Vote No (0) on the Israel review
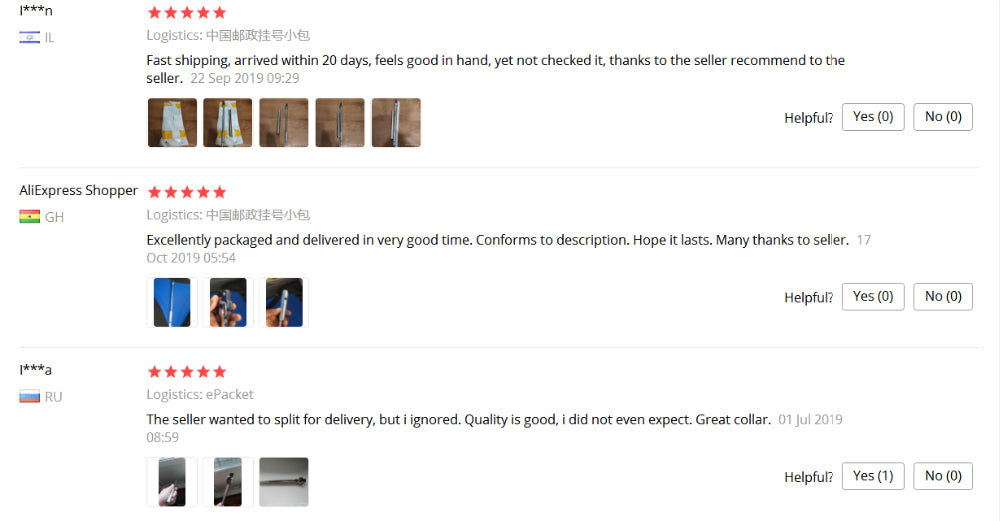The width and height of the screenshot is (1000, 521). (943, 117)
